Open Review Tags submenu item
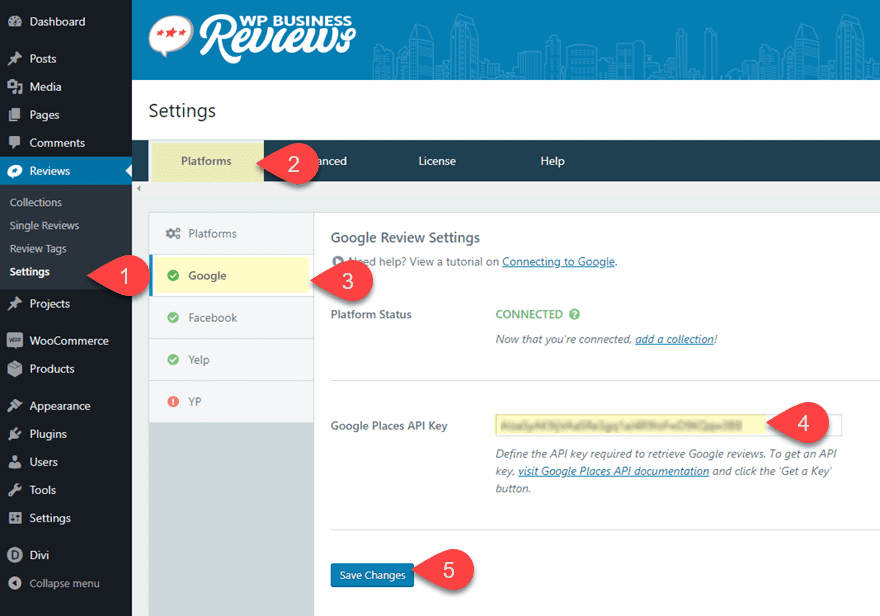Image resolution: width=880 pixels, height=616 pixels. tap(38, 248)
